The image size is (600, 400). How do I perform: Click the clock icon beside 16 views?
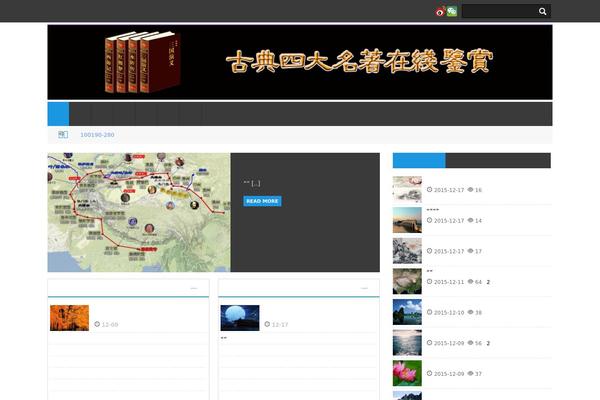pyautogui.click(x=429, y=189)
